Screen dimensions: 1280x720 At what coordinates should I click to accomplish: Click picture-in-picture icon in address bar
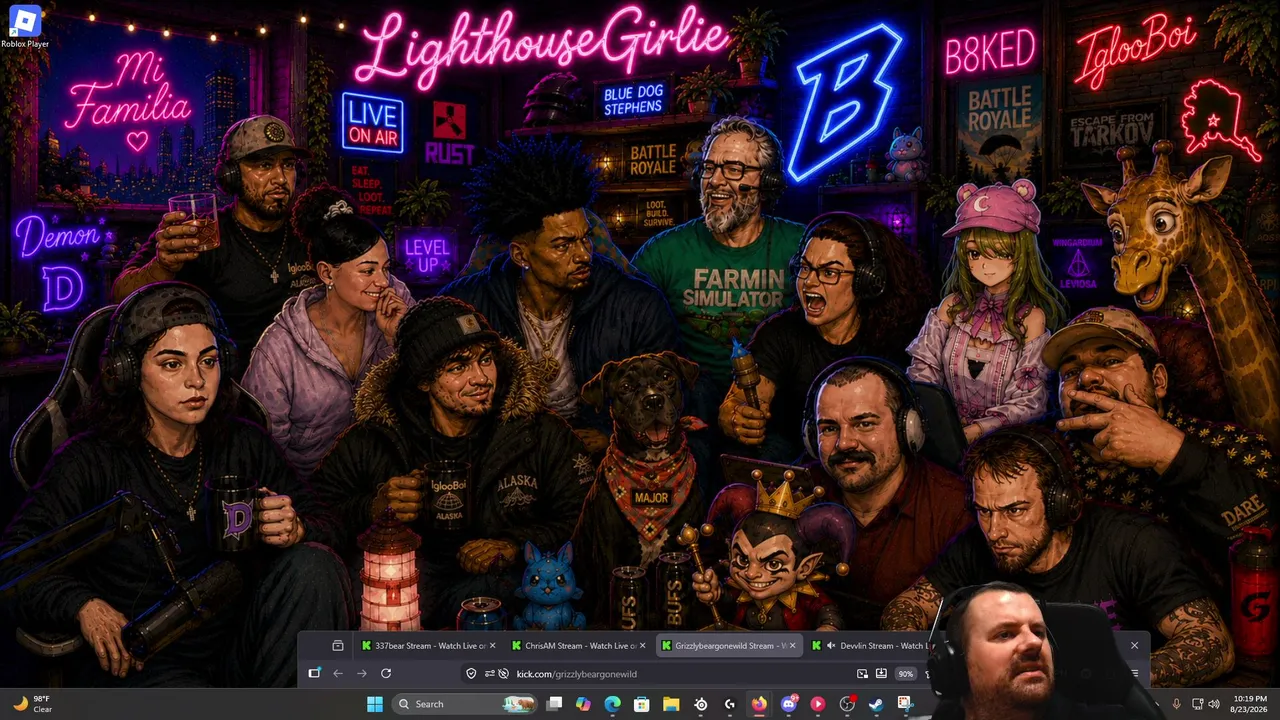(863, 674)
